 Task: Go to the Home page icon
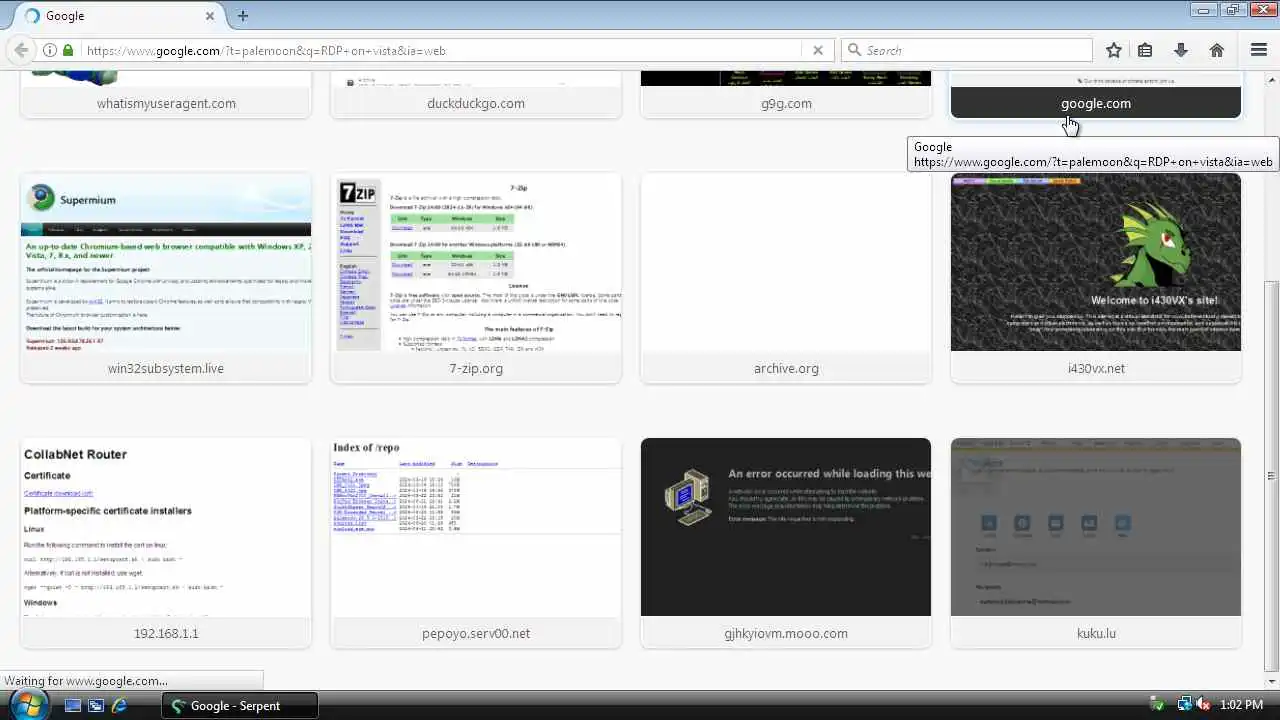(x=1217, y=50)
